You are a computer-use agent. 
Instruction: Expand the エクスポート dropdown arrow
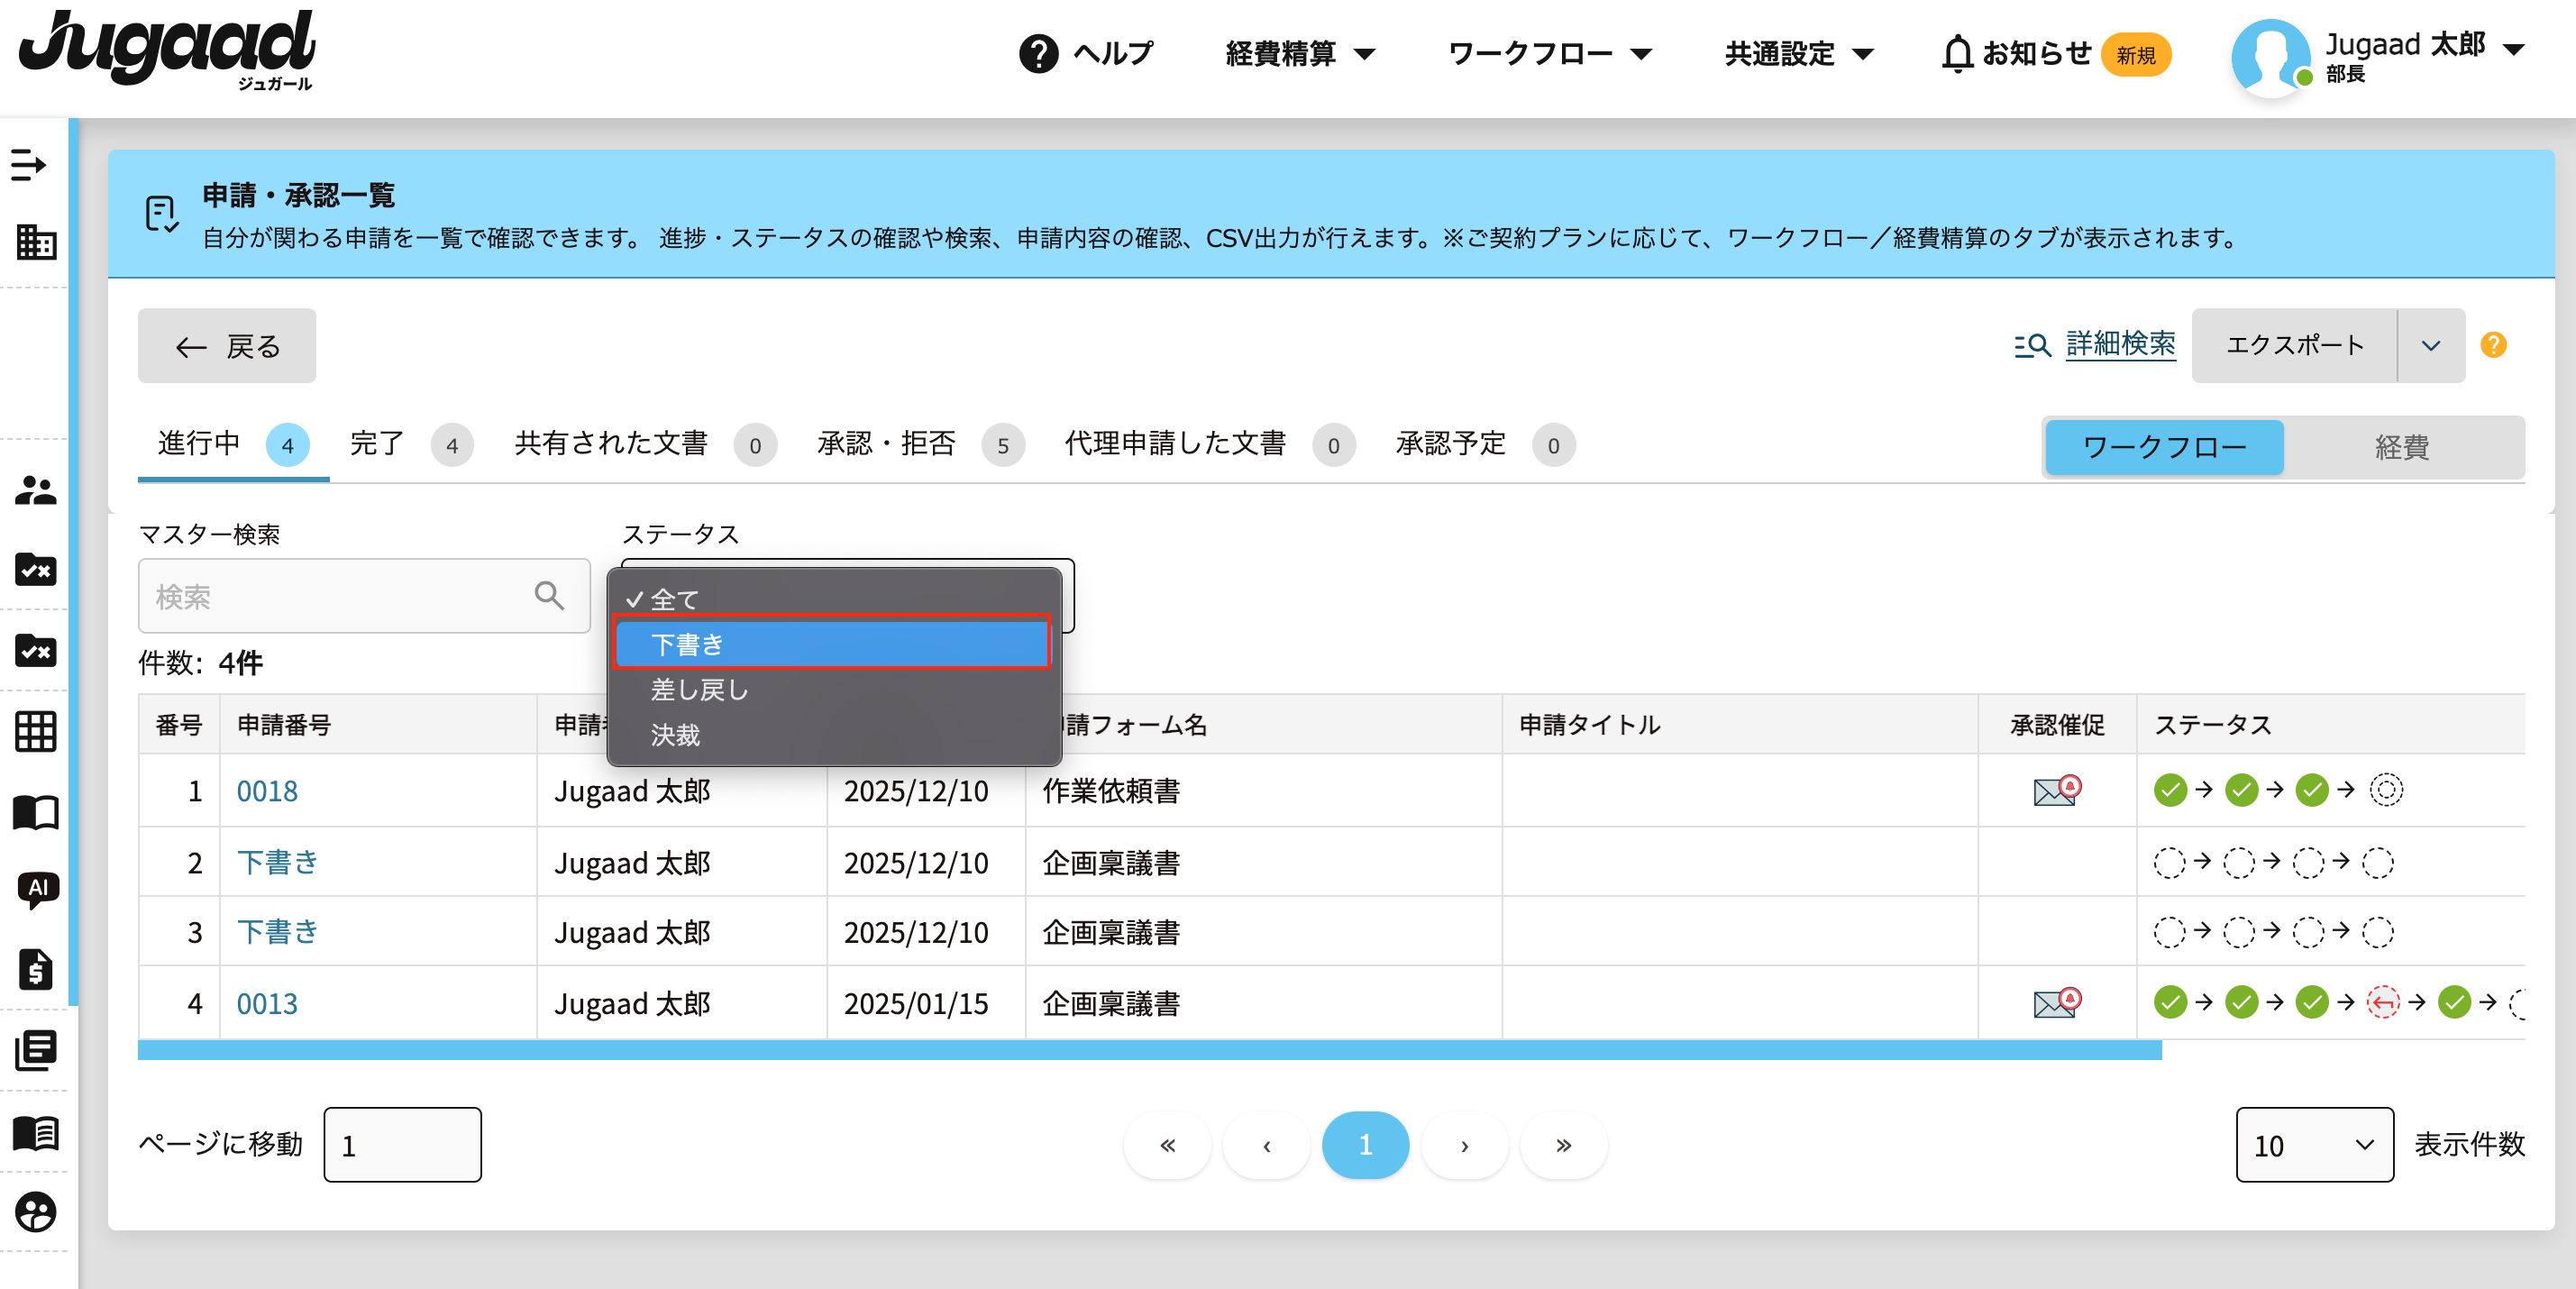coord(2430,346)
